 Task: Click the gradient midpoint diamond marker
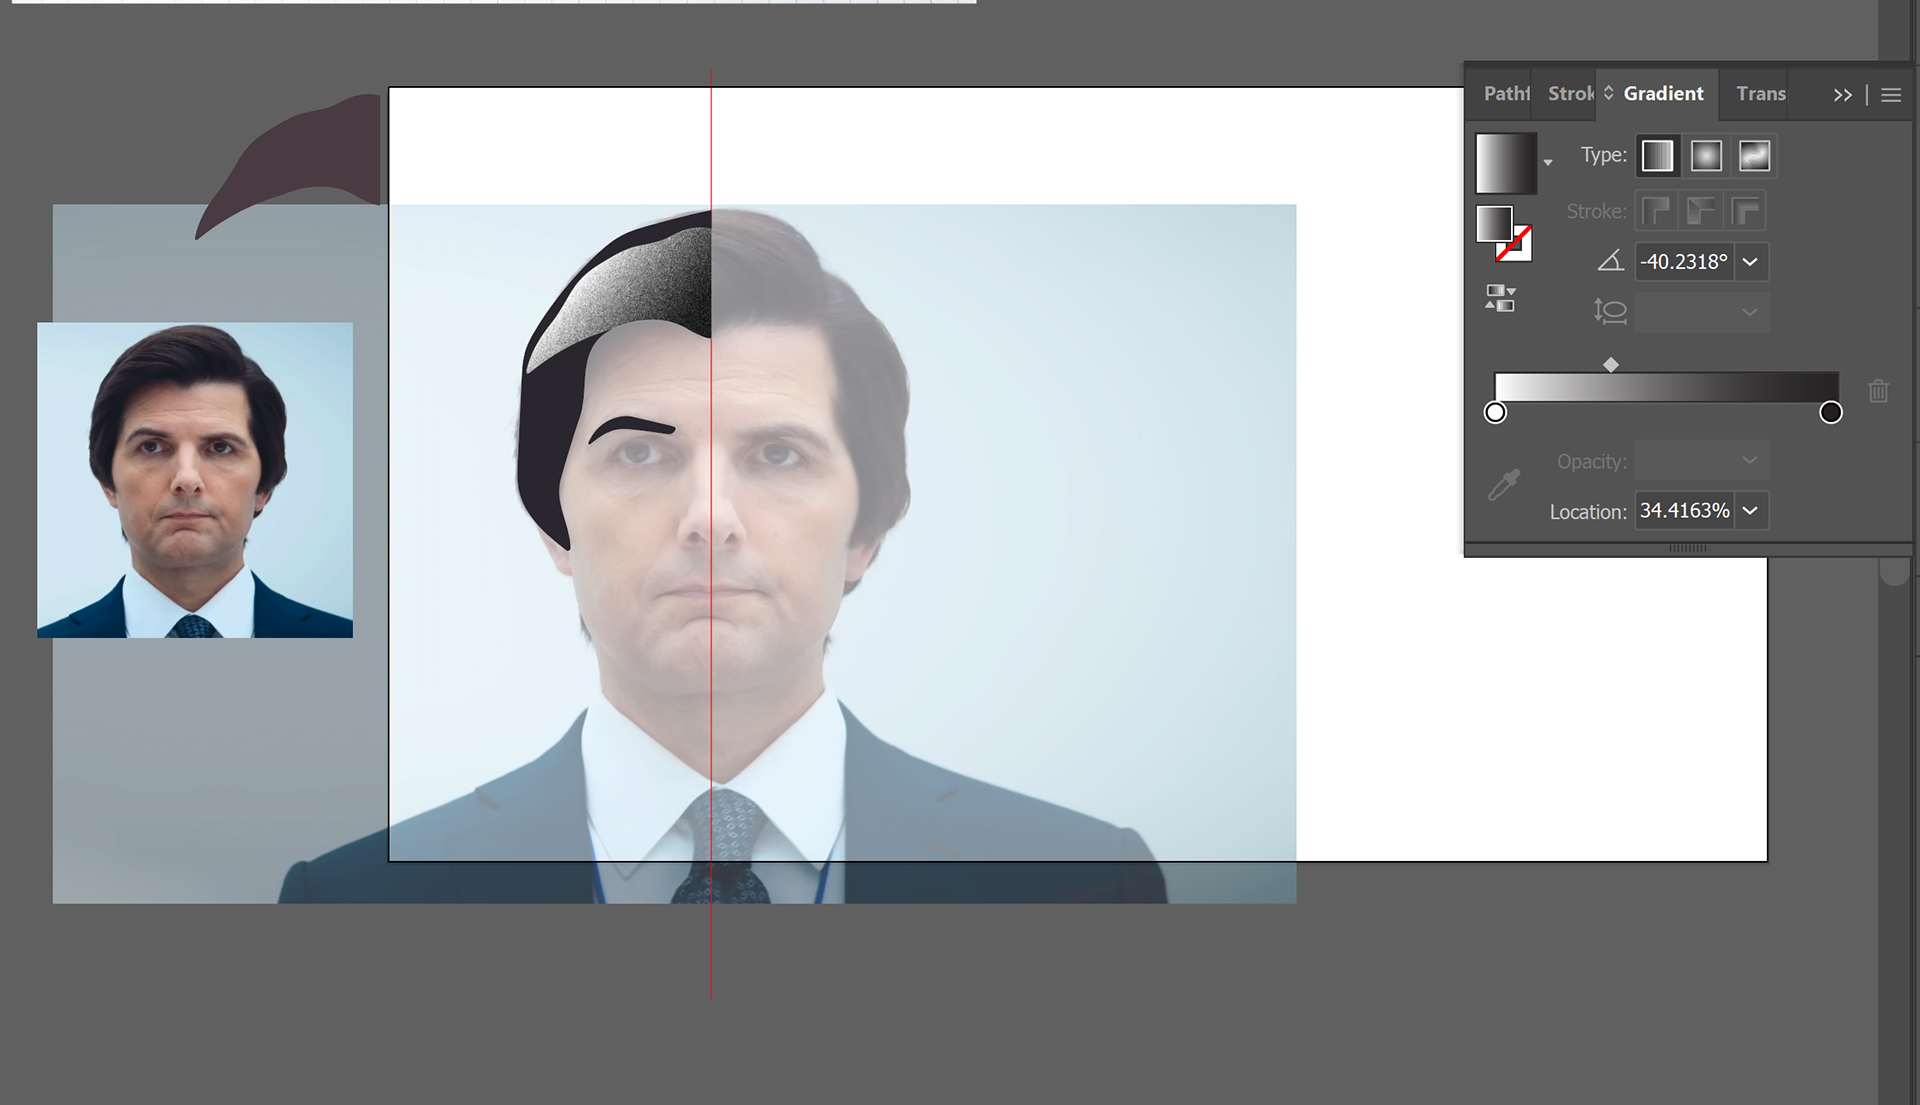click(x=1610, y=365)
